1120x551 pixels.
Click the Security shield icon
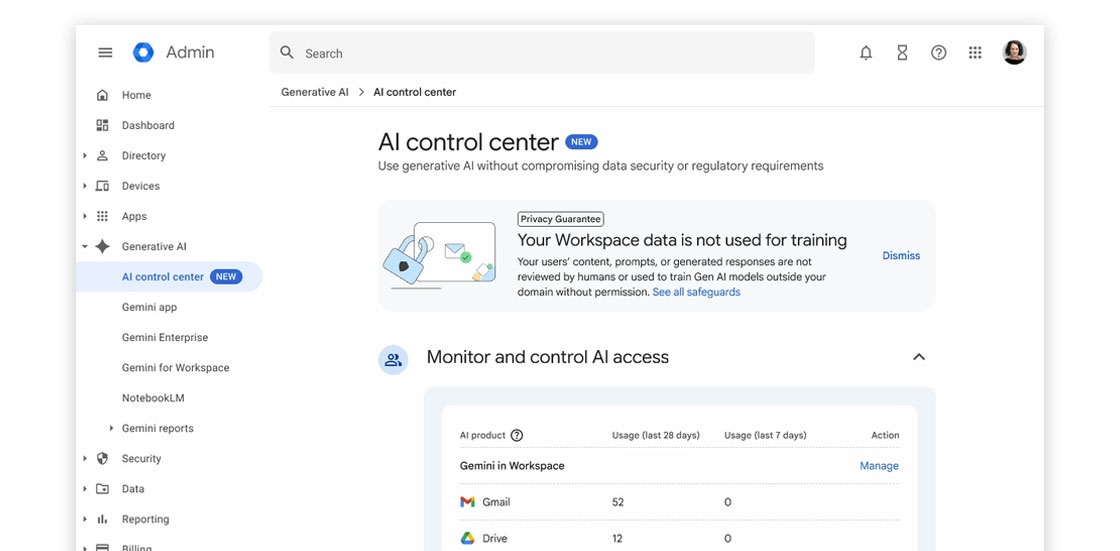[102, 458]
